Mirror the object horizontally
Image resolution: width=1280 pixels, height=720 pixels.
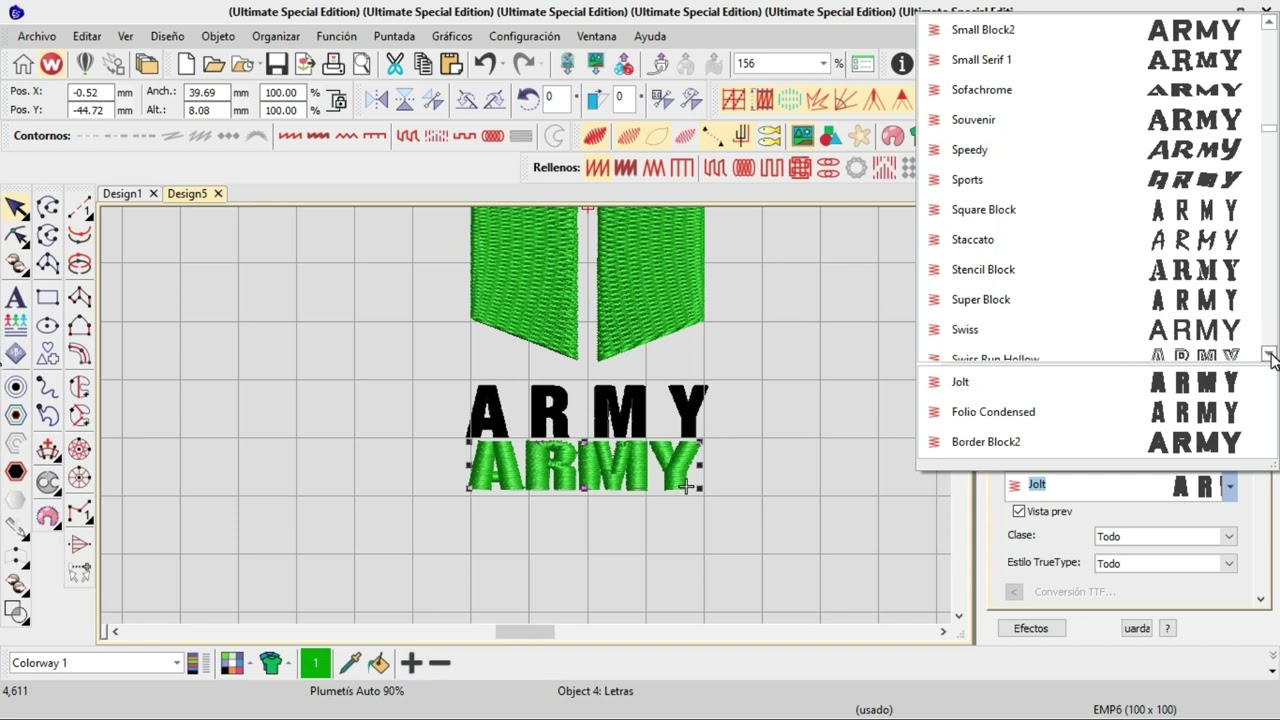point(376,100)
